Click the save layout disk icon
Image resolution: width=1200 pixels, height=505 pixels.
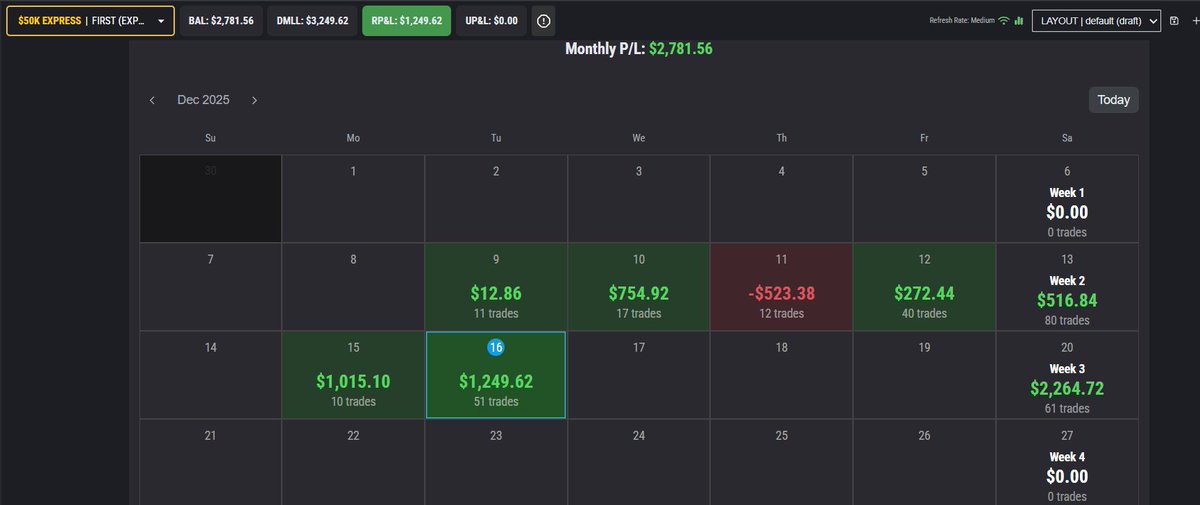coord(1174,21)
